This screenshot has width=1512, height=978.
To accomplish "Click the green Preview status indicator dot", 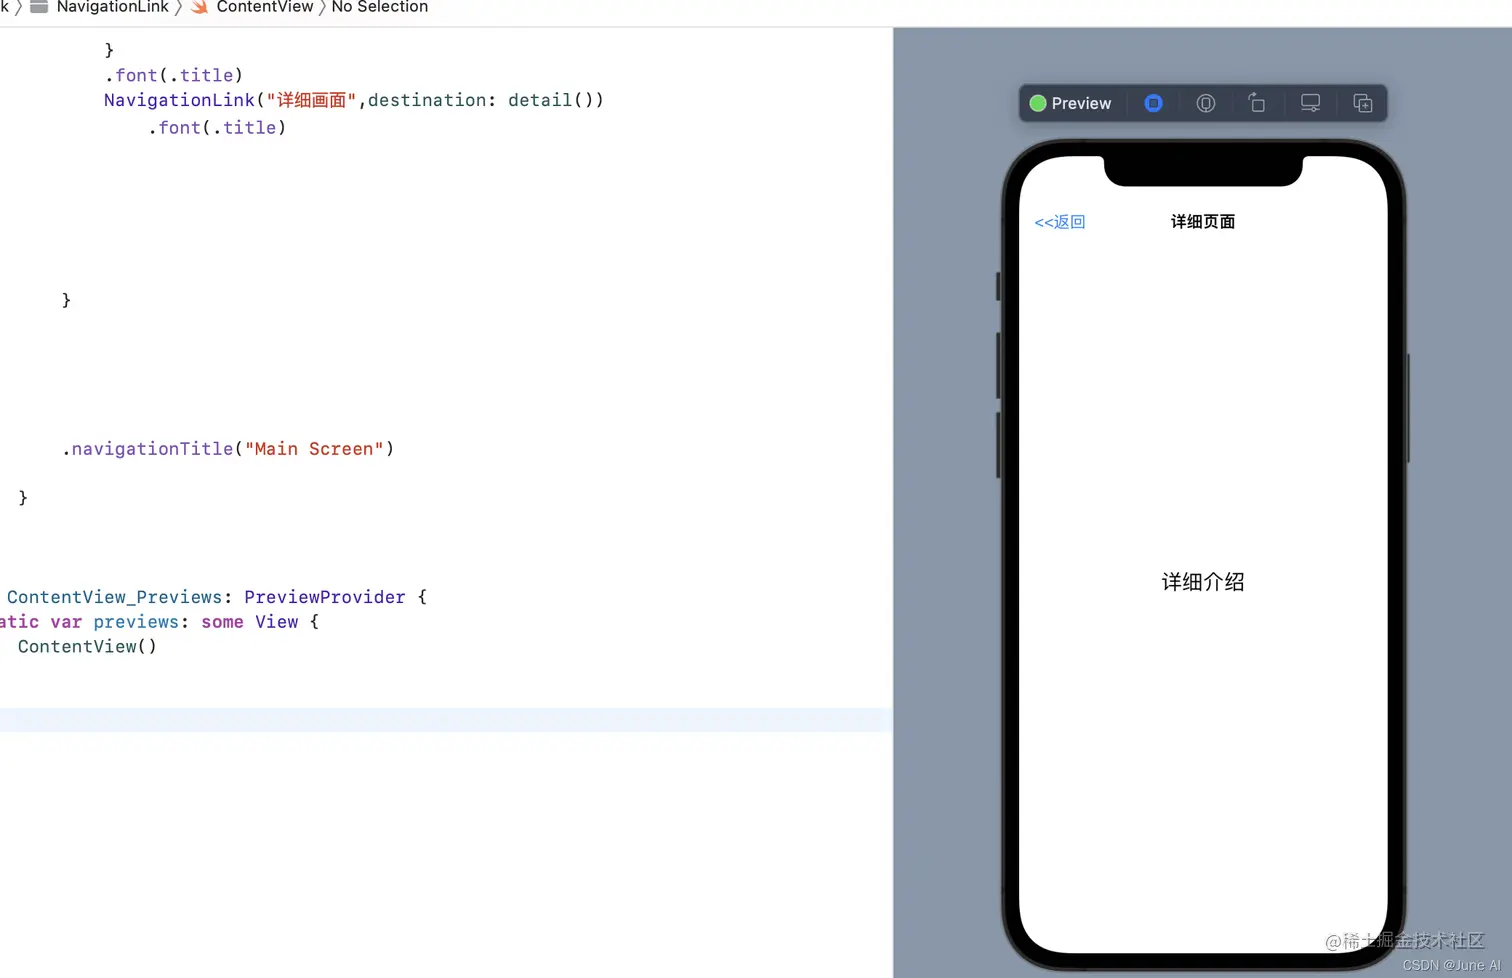I will 1038,103.
